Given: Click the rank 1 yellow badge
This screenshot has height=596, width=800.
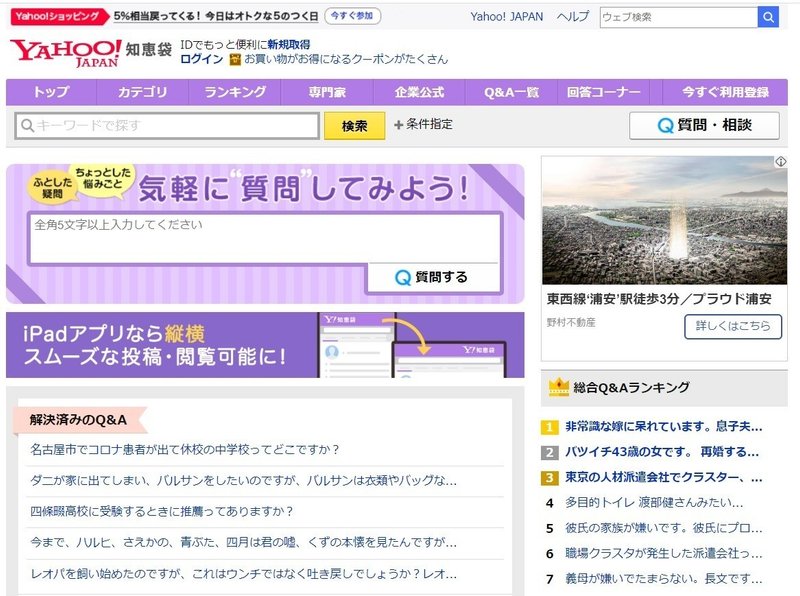Looking at the screenshot, I should (x=549, y=427).
